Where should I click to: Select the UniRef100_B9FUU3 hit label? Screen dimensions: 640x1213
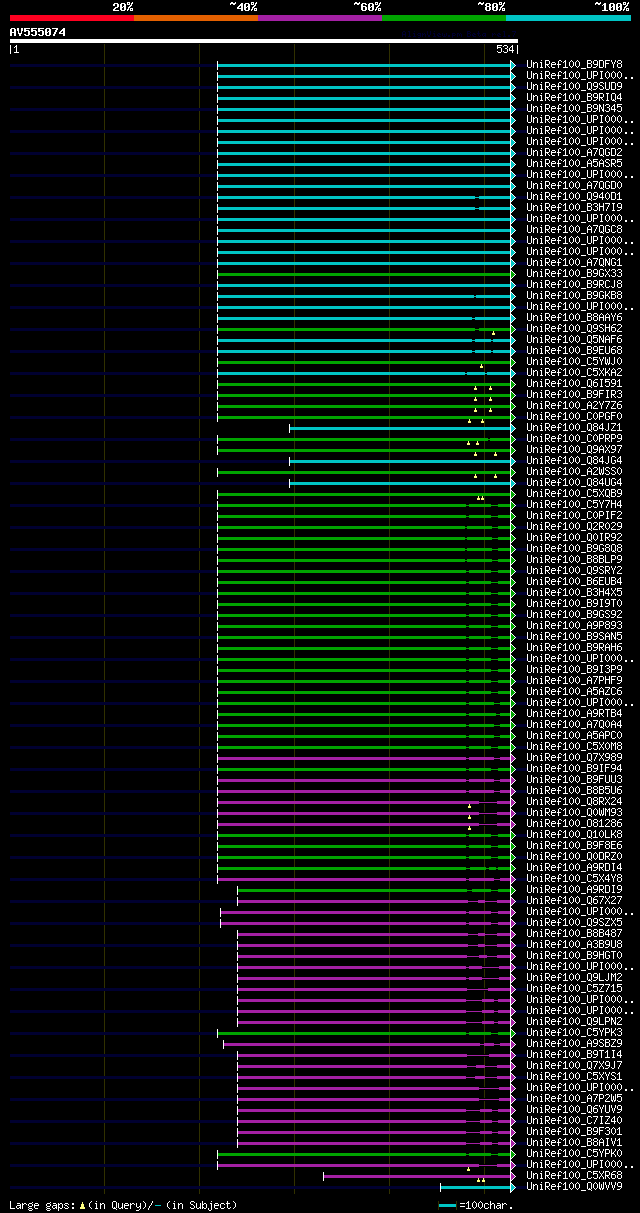[x=575, y=779]
